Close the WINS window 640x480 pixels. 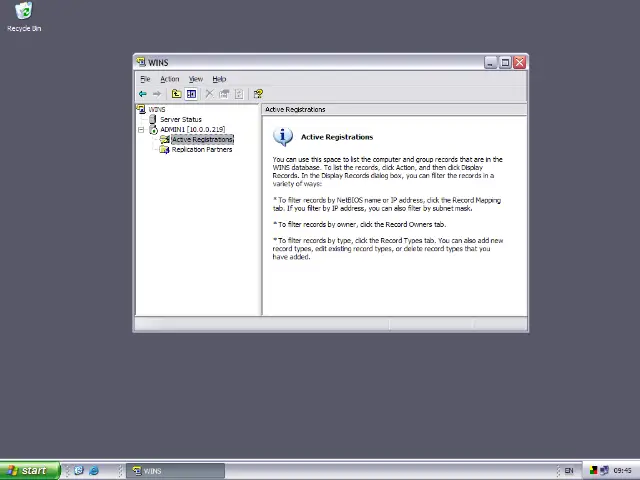click(x=520, y=62)
